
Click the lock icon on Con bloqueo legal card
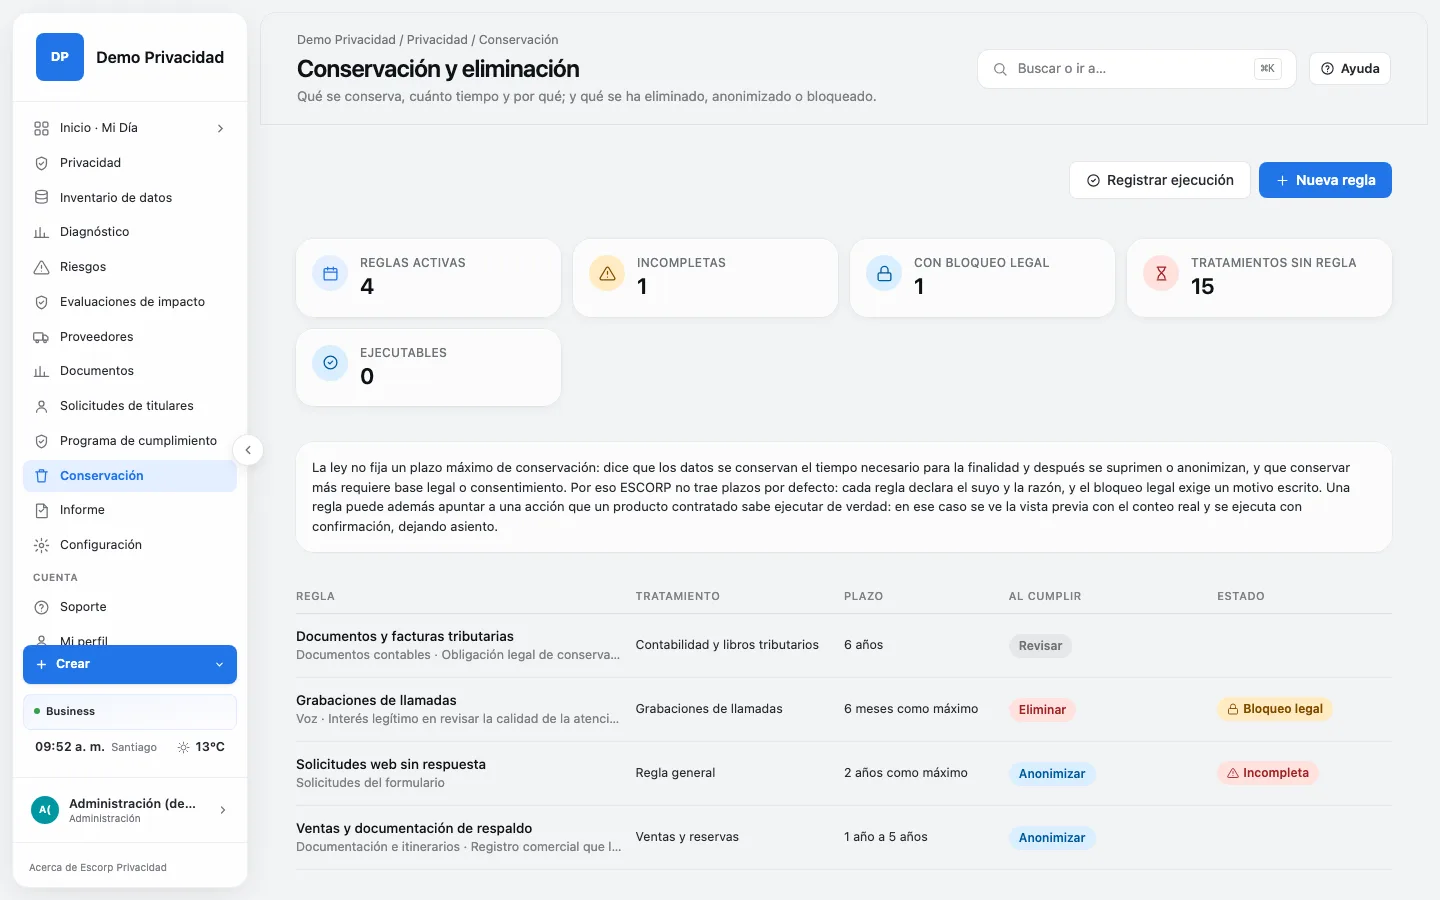(884, 273)
